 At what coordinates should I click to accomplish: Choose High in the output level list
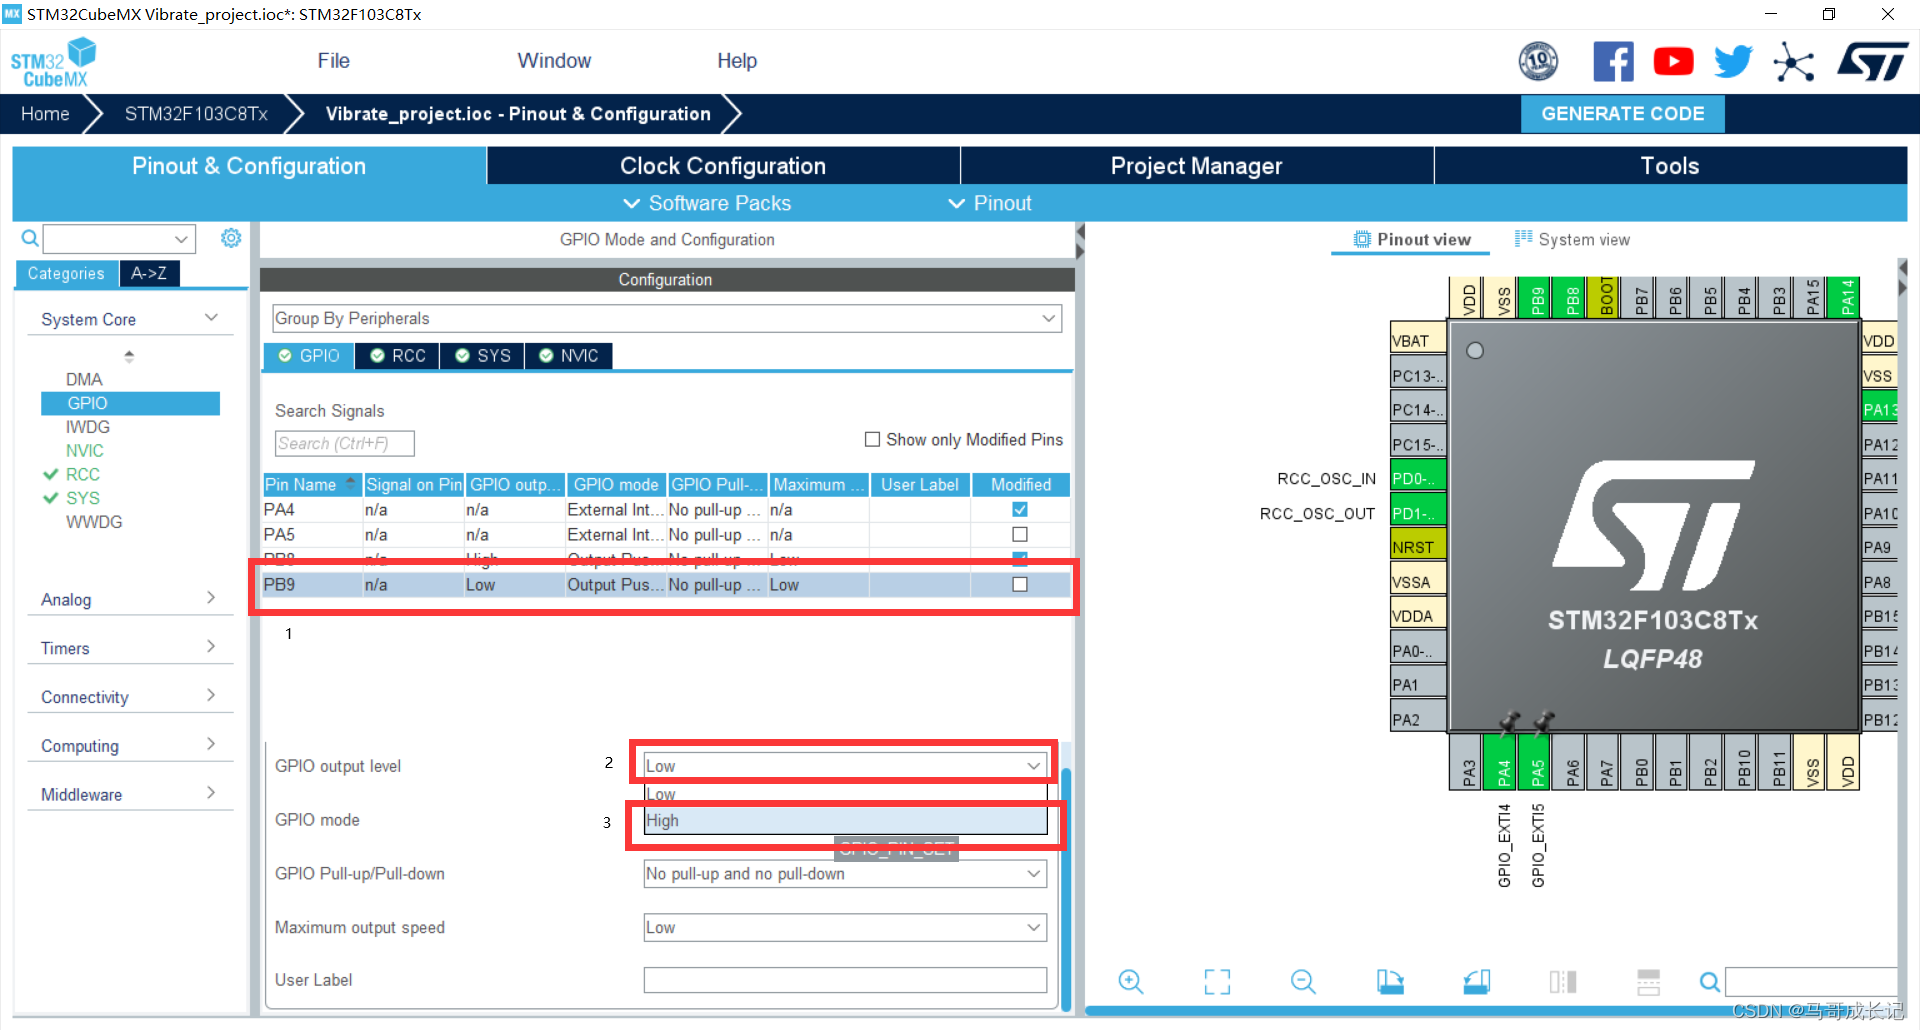tap(845, 821)
